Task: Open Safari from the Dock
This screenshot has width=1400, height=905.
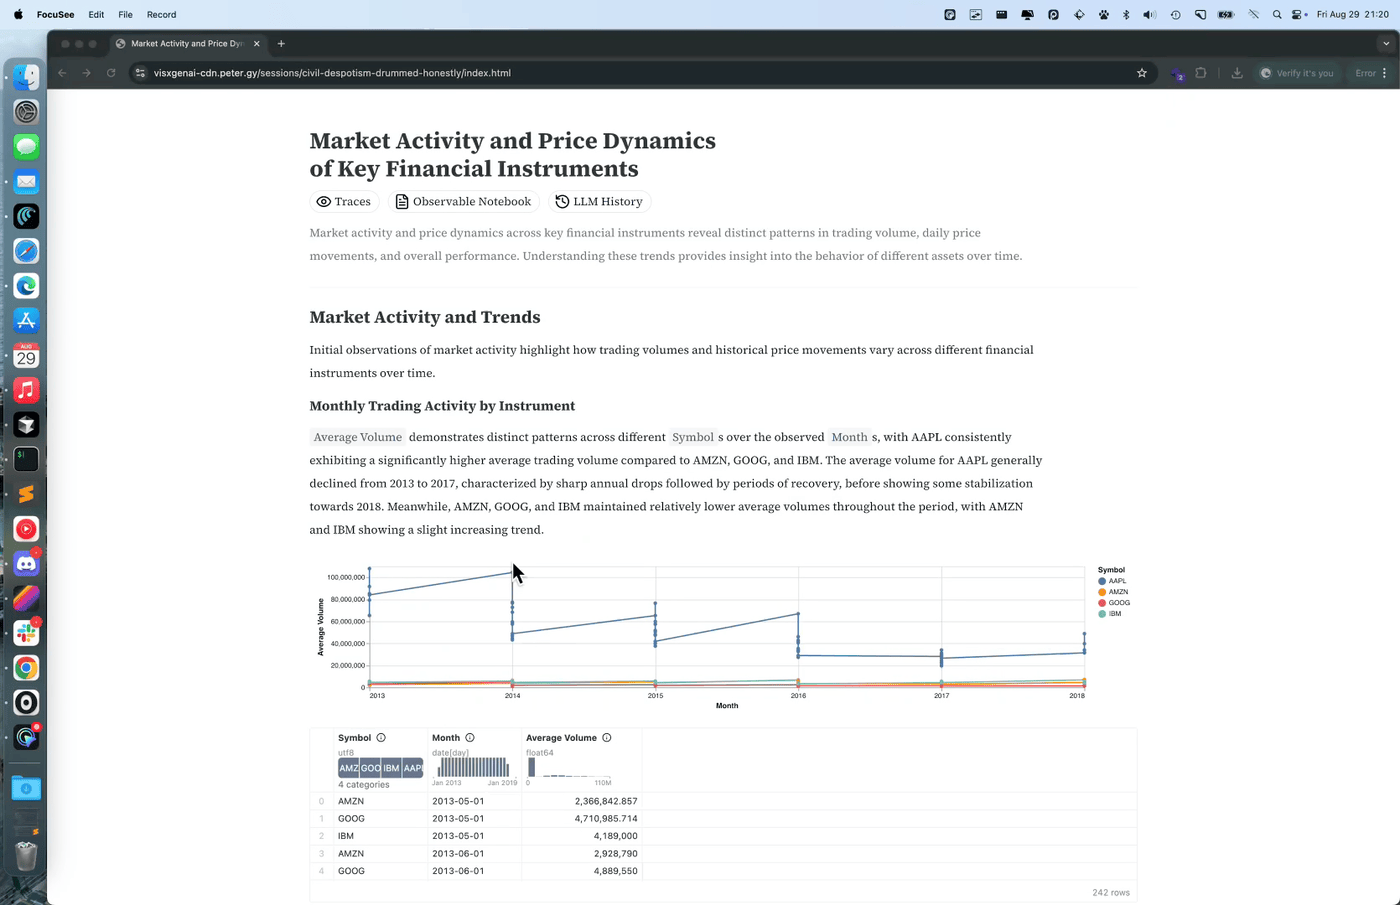Action: click(27, 251)
